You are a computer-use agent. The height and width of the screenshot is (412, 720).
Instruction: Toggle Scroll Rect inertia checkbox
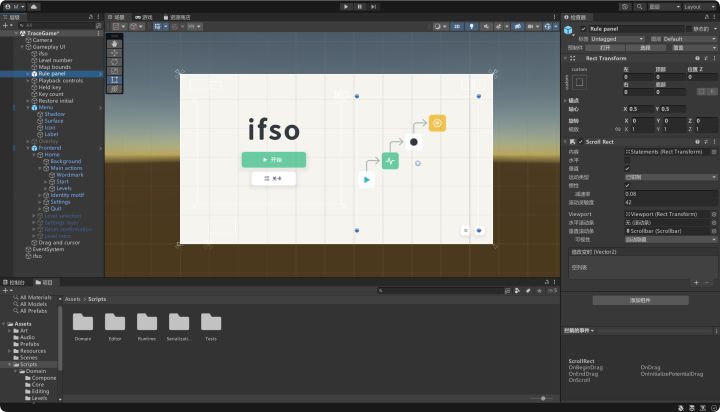click(x=627, y=185)
